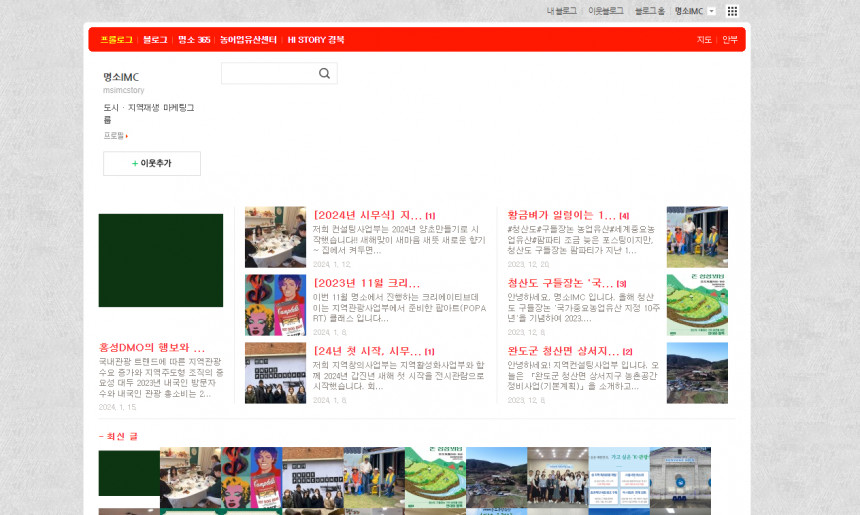Go to 내 블로그 in top bar

click(561, 11)
